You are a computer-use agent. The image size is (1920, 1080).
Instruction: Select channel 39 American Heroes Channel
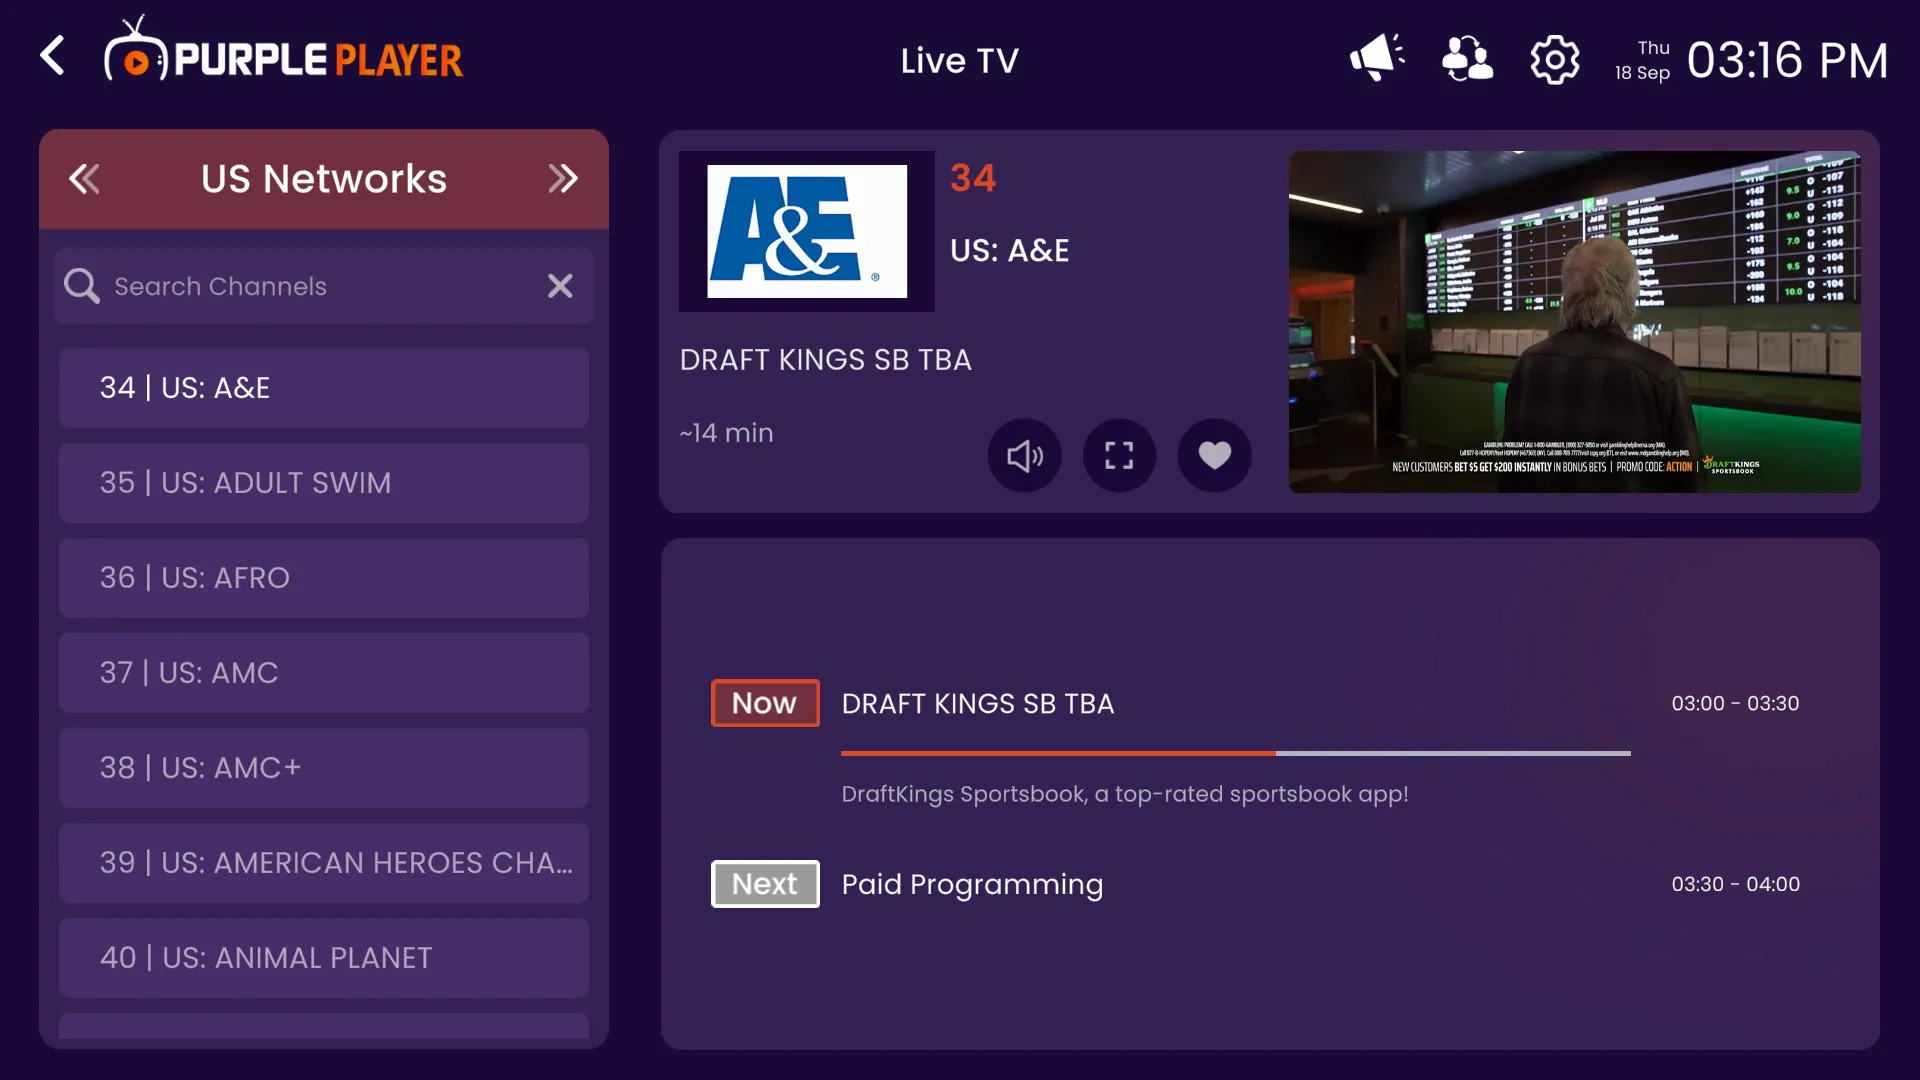tap(324, 863)
